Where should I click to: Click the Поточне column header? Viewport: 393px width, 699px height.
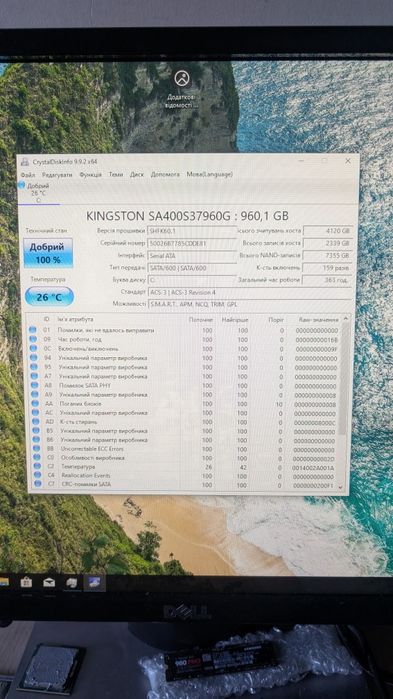(x=201, y=320)
